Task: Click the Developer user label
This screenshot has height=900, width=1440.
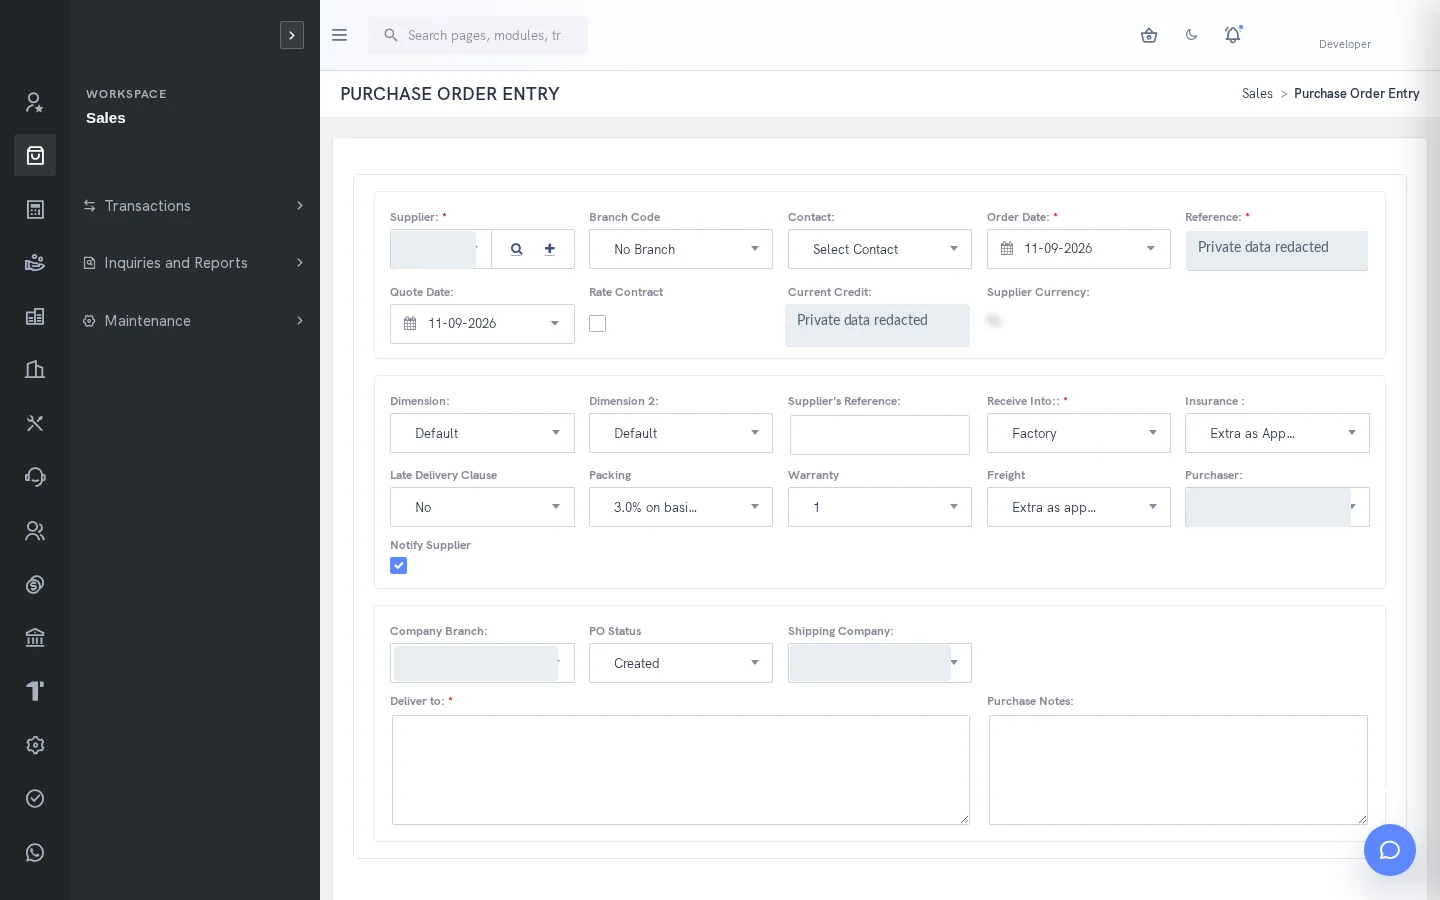Action: [x=1345, y=44]
